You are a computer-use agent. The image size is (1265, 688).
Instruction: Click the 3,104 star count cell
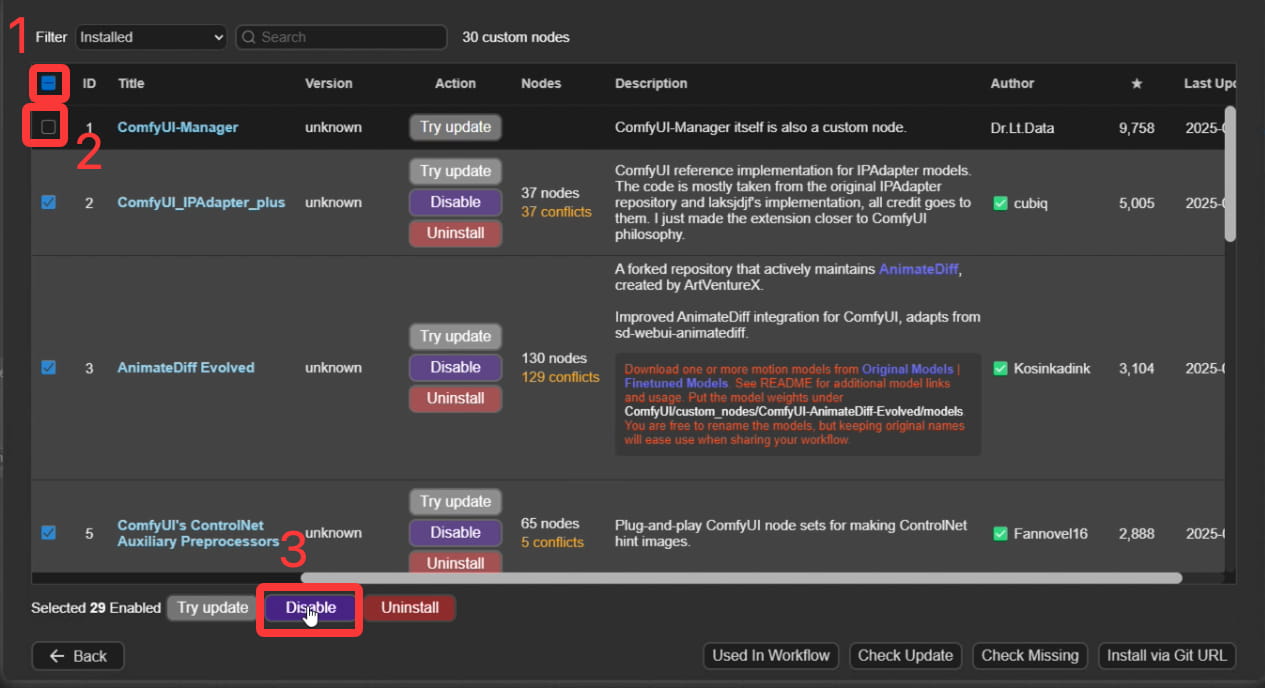(1137, 368)
